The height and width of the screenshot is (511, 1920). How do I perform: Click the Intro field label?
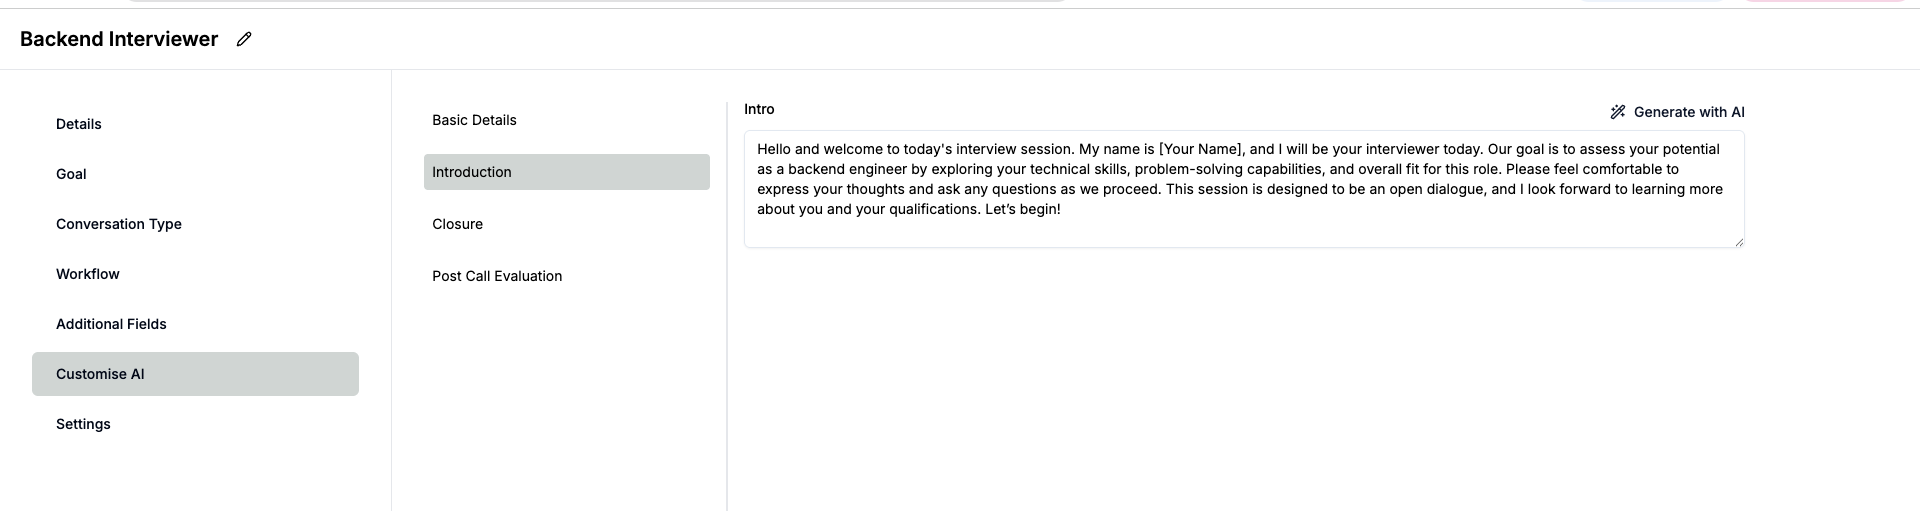point(759,109)
